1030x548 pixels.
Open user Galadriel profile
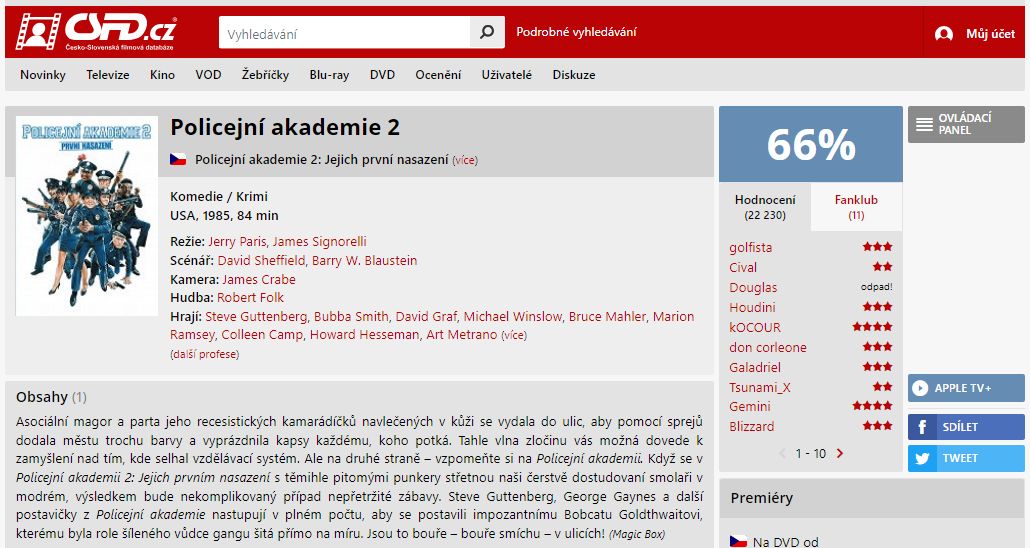[755, 367]
